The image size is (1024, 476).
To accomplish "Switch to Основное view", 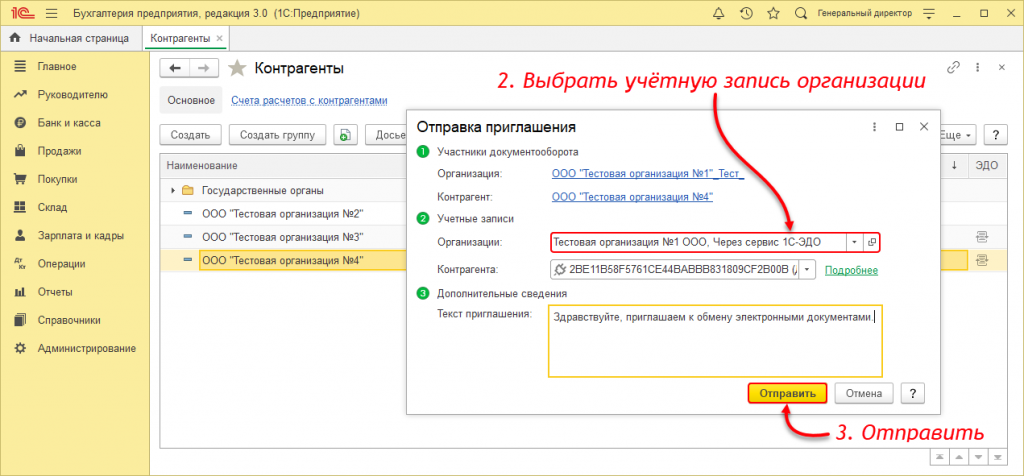I will coord(191,101).
